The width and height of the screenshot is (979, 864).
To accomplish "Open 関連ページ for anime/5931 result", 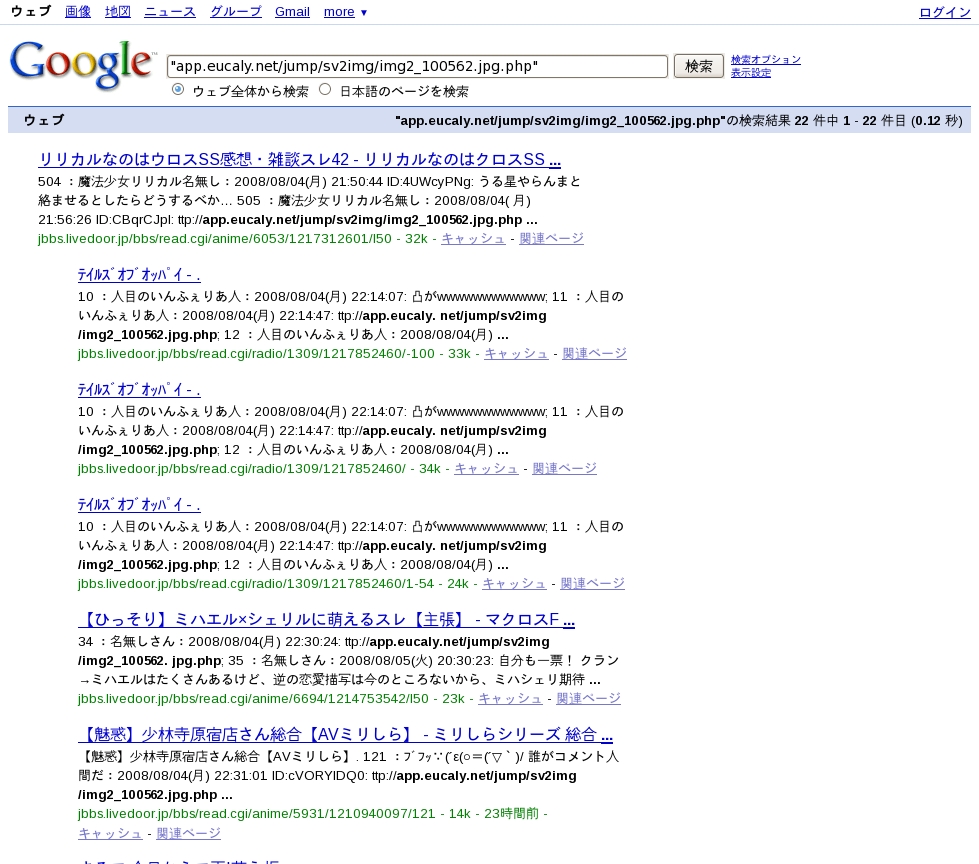I will pyautogui.click(x=189, y=833).
